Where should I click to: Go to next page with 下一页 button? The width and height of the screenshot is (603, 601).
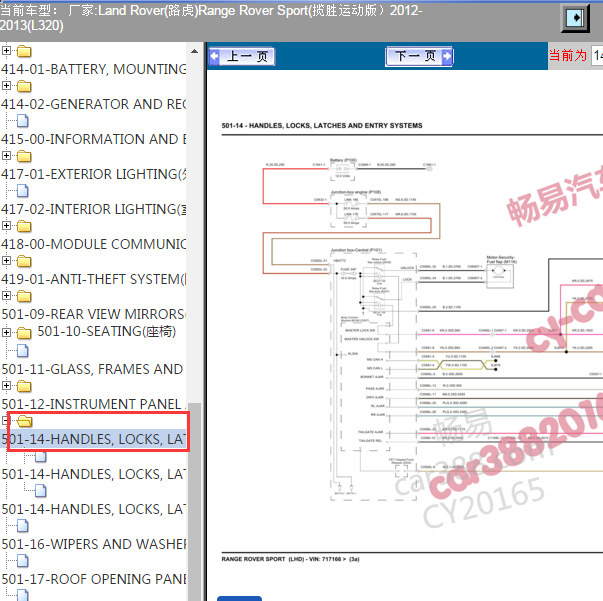click(419, 57)
